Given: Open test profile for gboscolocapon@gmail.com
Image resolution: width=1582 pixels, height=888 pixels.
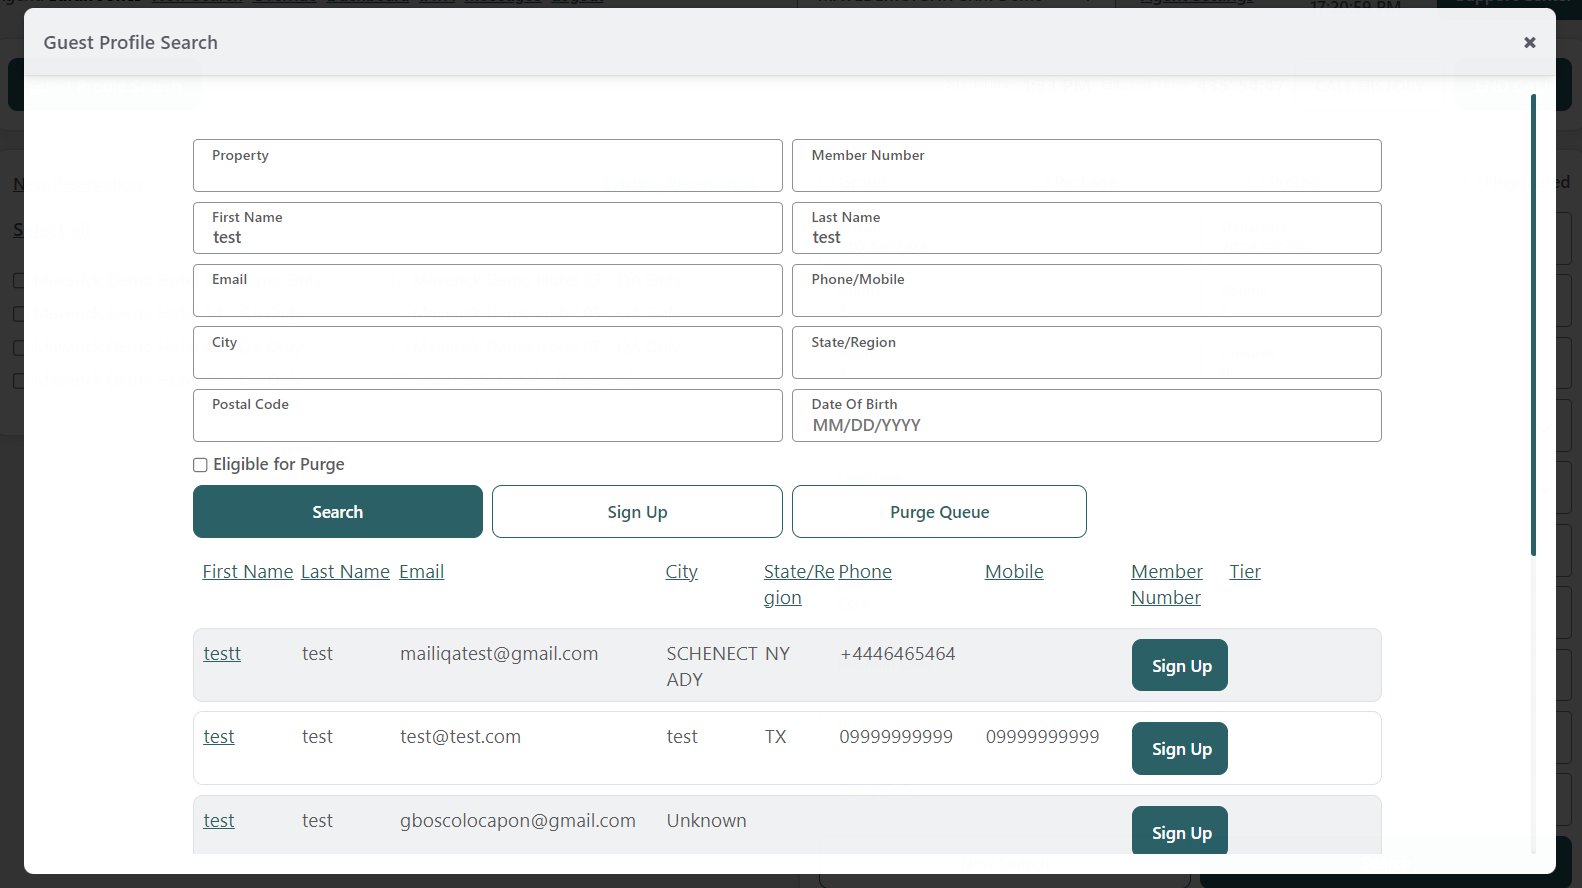Looking at the screenshot, I should pos(219,821).
